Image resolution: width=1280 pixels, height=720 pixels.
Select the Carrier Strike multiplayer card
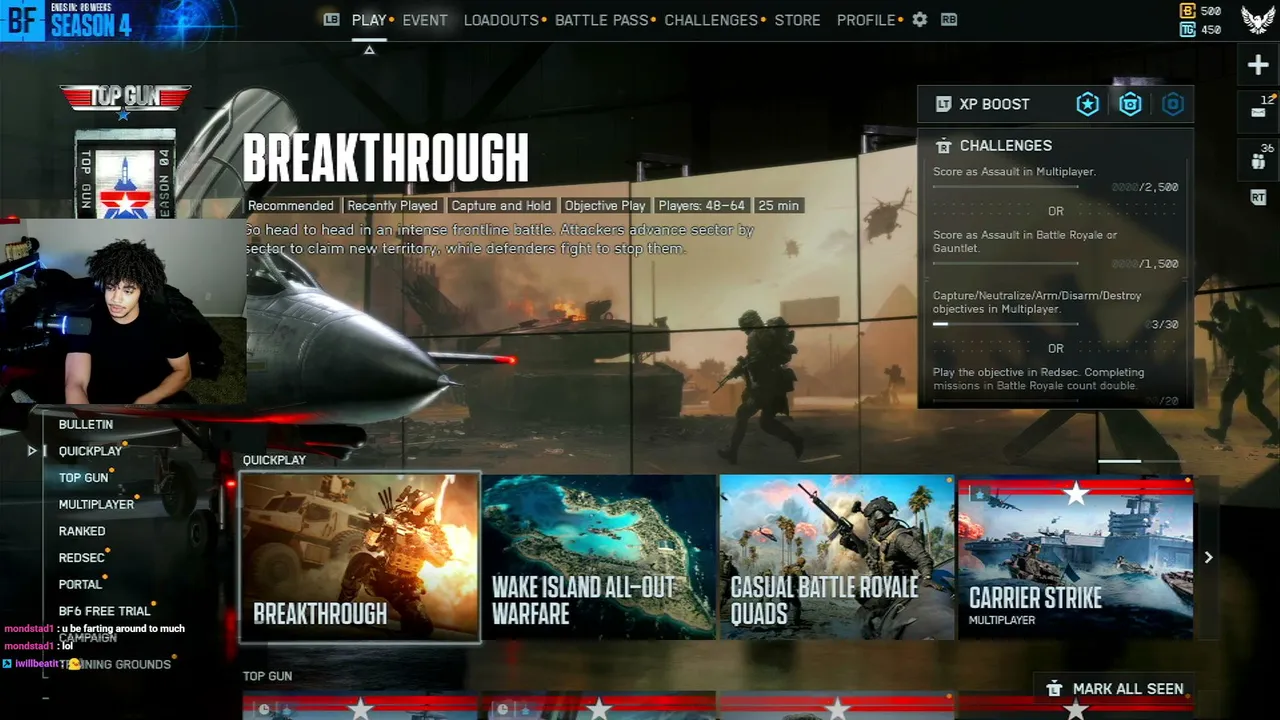1075,557
